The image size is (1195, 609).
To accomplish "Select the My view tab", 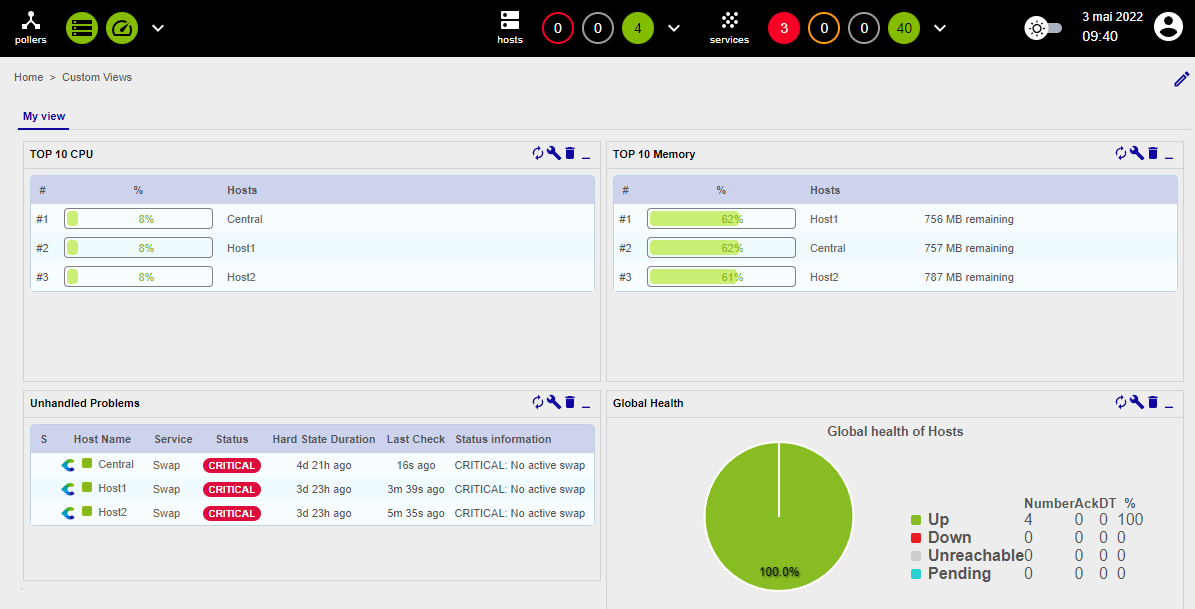I will pos(44,116).
